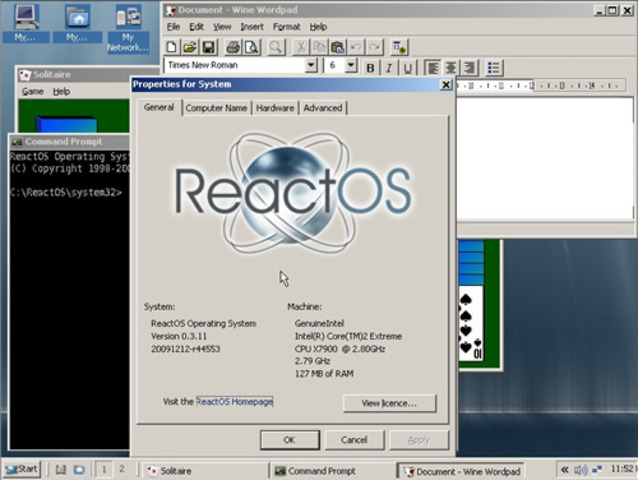
Task: Click the Solitaire title bar card icon
Action: point(25,75)
